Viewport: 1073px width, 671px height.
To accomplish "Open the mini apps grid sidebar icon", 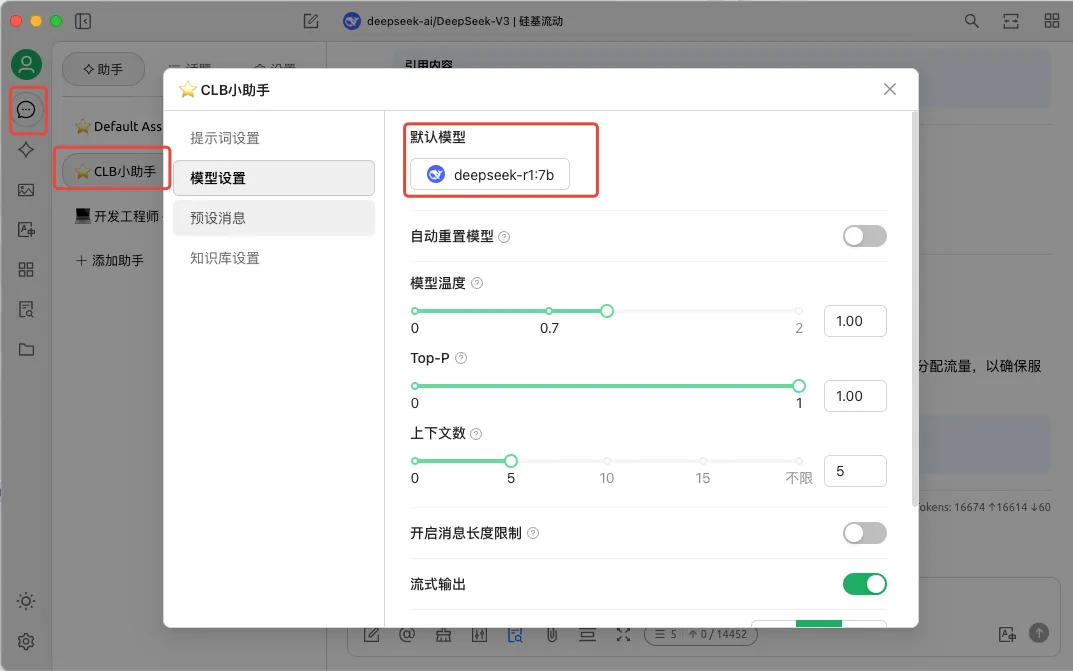I will pos(26,269).
